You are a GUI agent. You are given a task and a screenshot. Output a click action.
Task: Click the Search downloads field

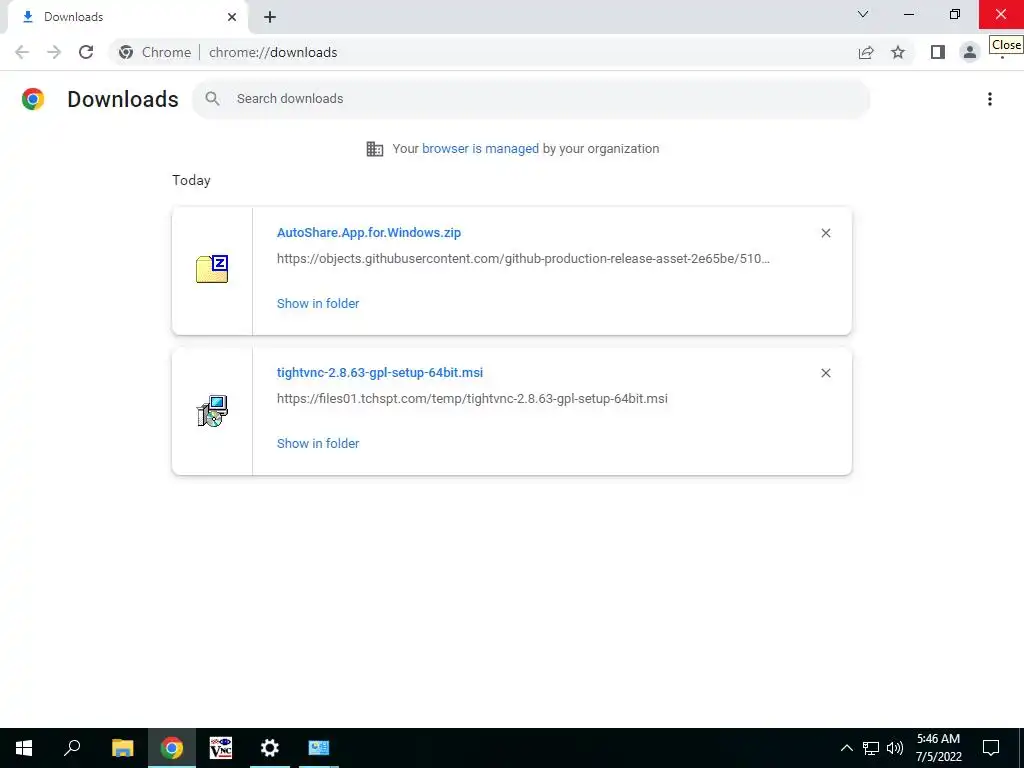[531, 99]
